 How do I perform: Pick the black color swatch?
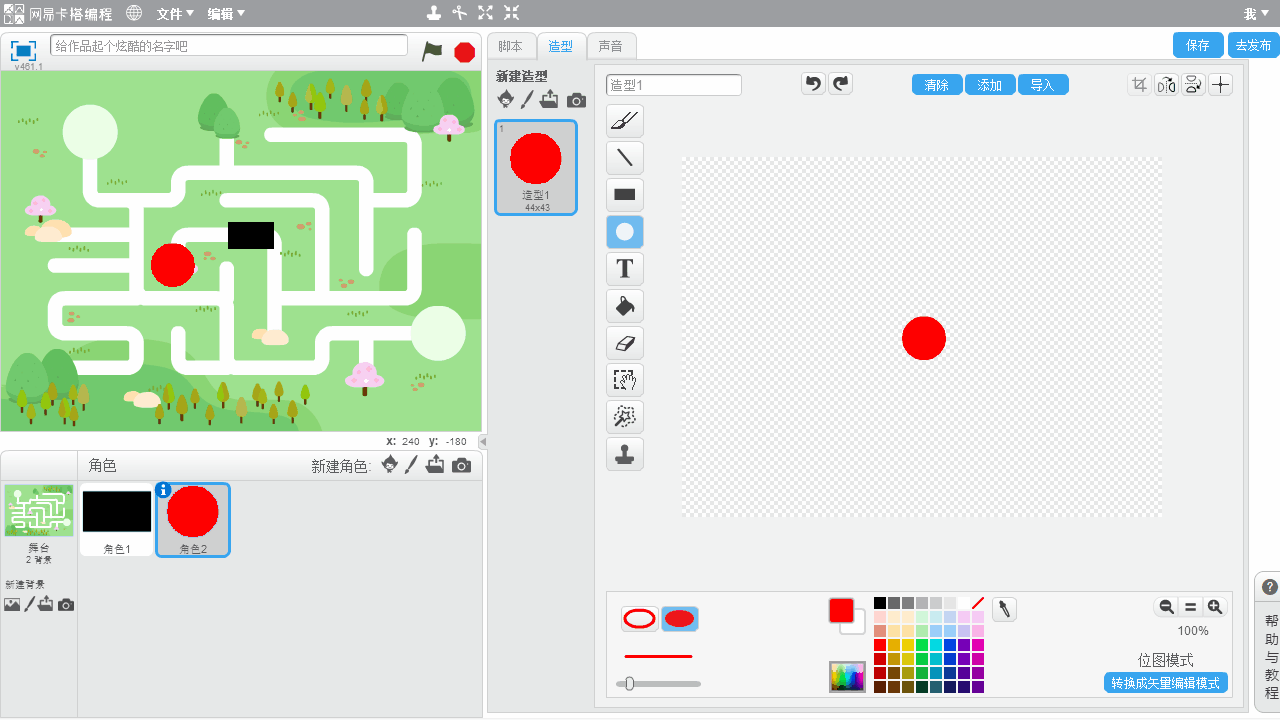click(x=880, y=603)
